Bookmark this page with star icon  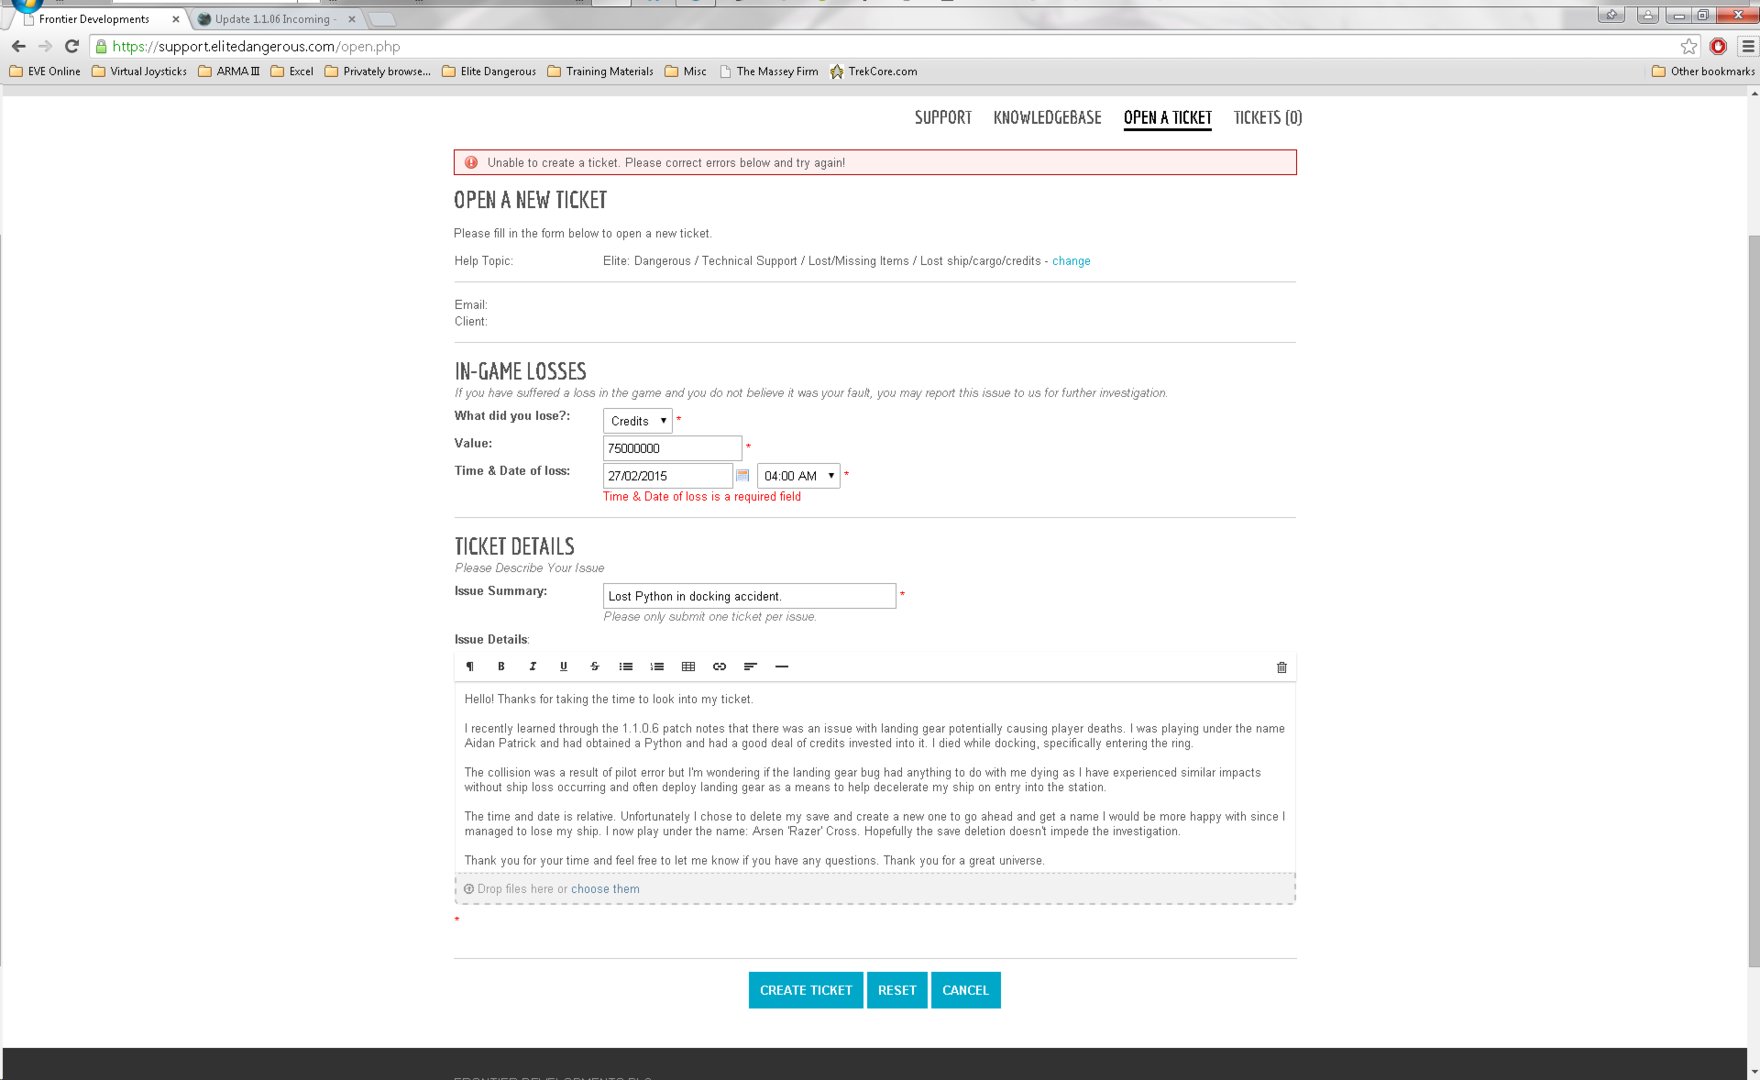[x=1689, y=46]
